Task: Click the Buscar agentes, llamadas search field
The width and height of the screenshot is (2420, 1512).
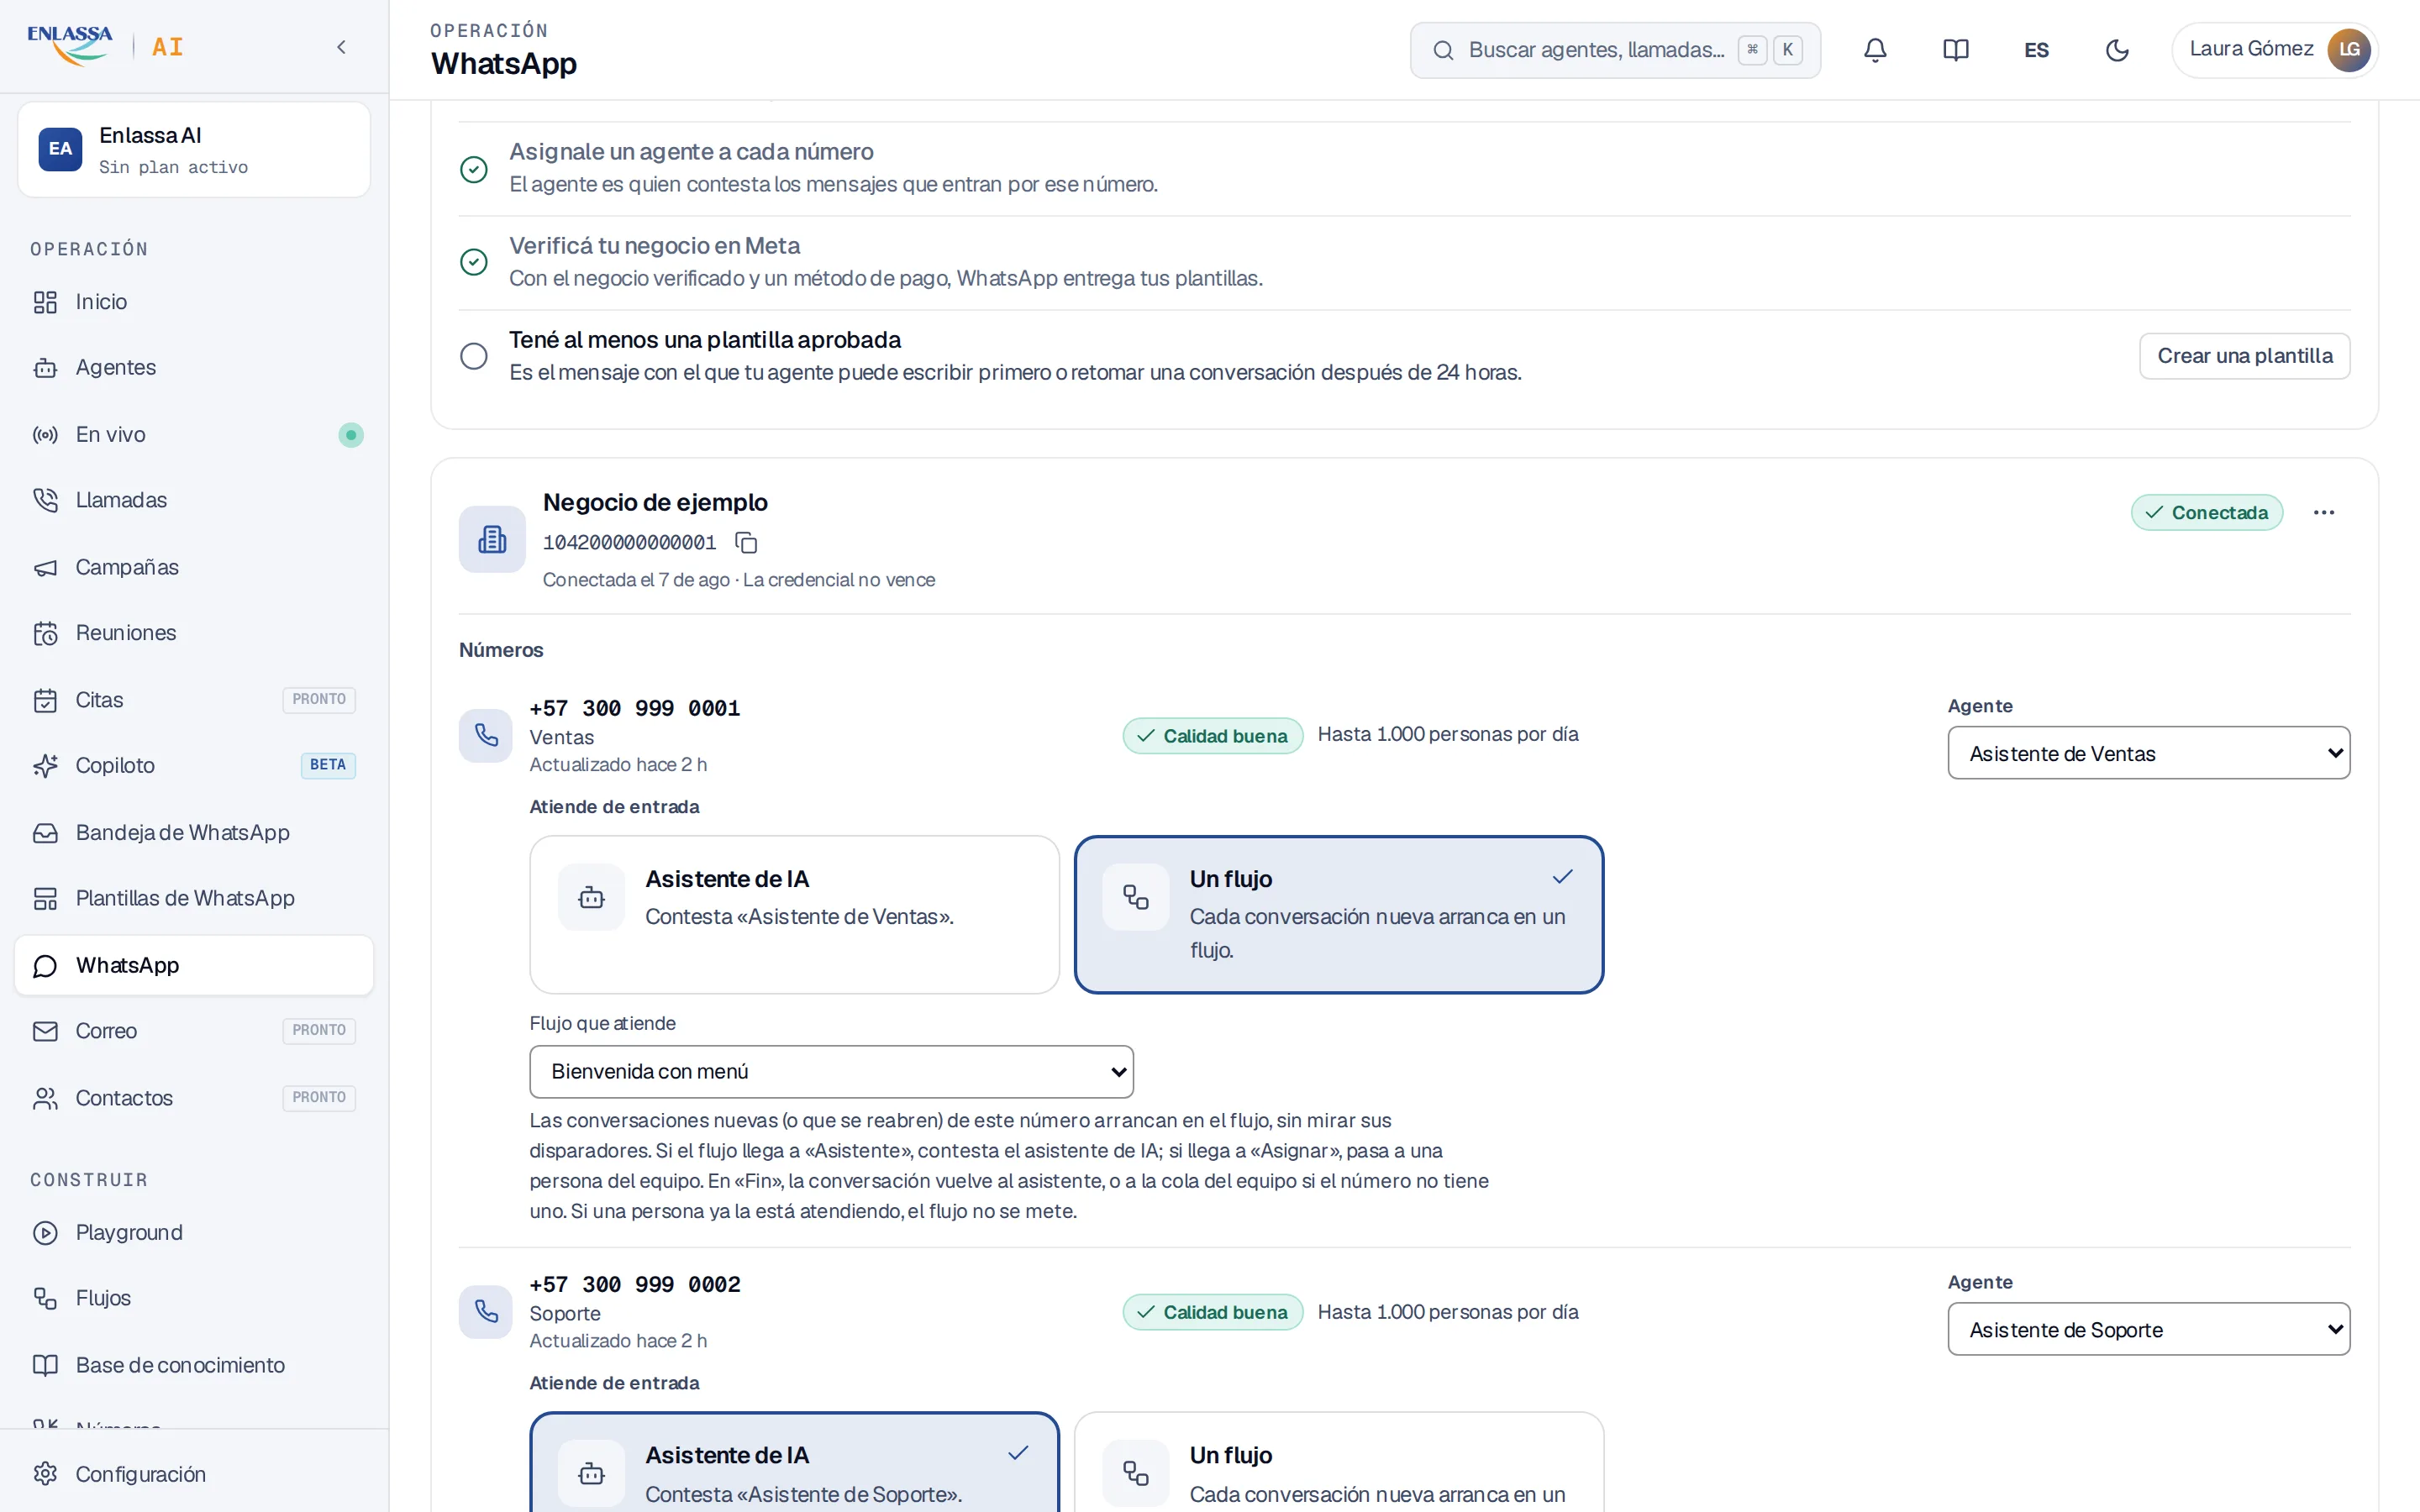Action: pyautogui.click(x=1614, y=50)
